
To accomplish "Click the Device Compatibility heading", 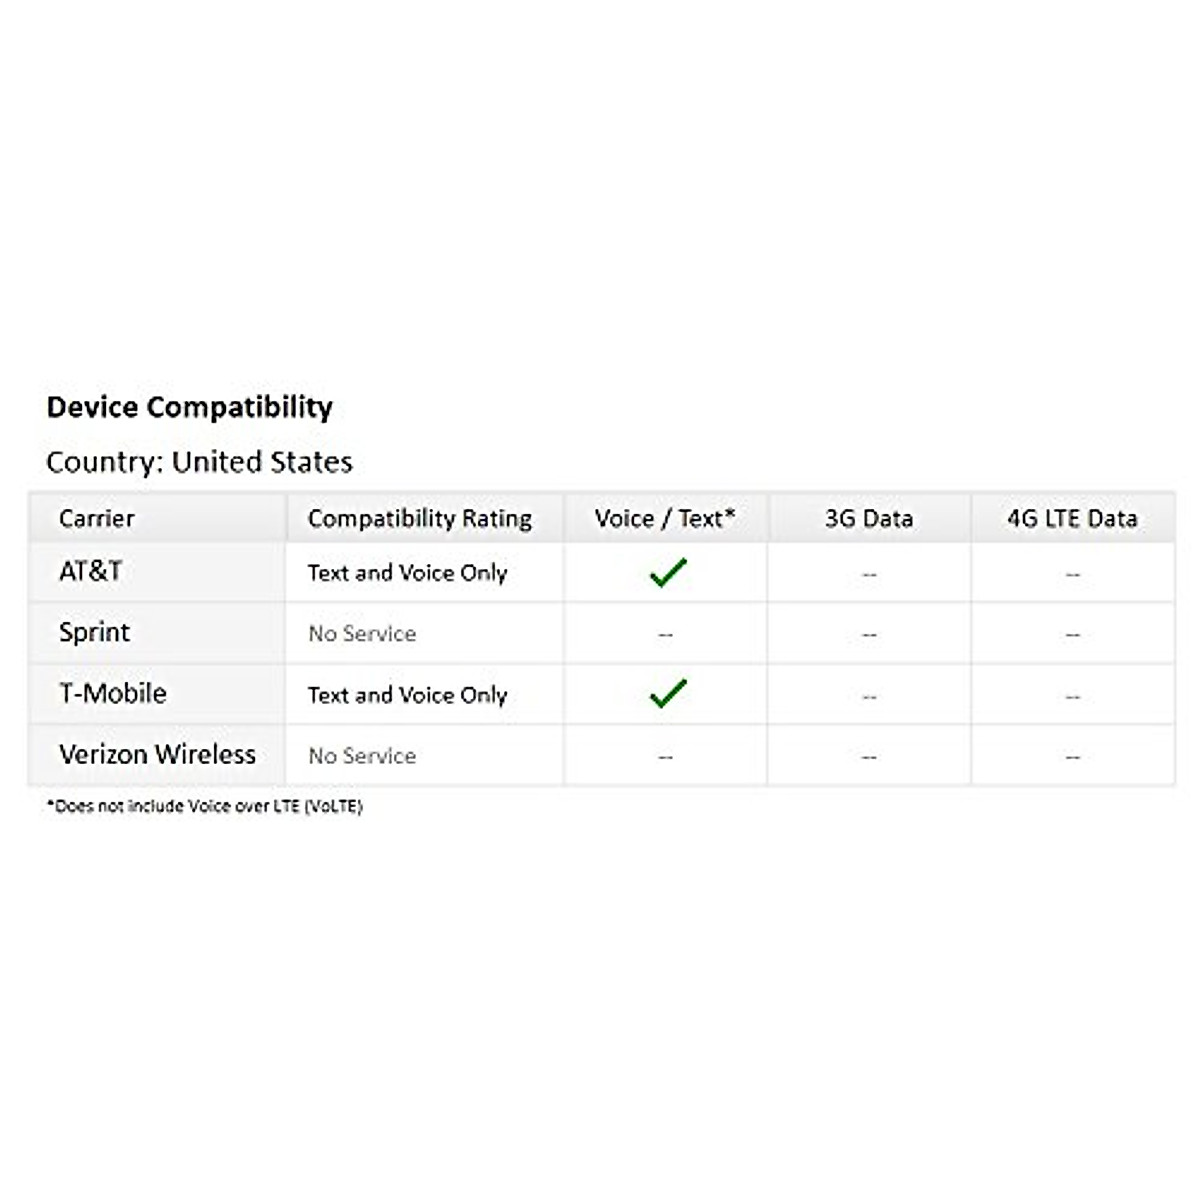I will tap(189, 407).
